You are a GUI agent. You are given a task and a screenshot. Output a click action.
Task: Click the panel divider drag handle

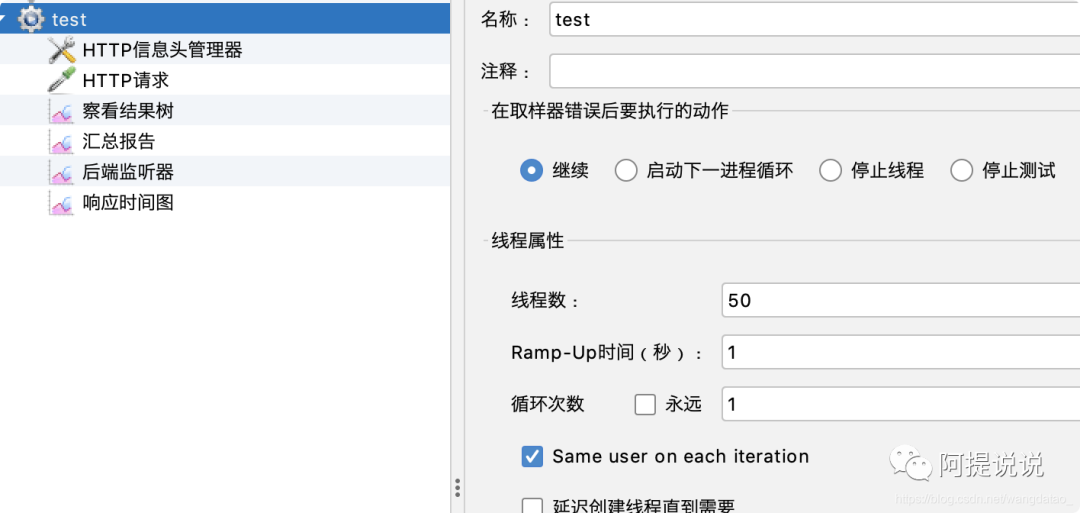[x=457, y=487]
